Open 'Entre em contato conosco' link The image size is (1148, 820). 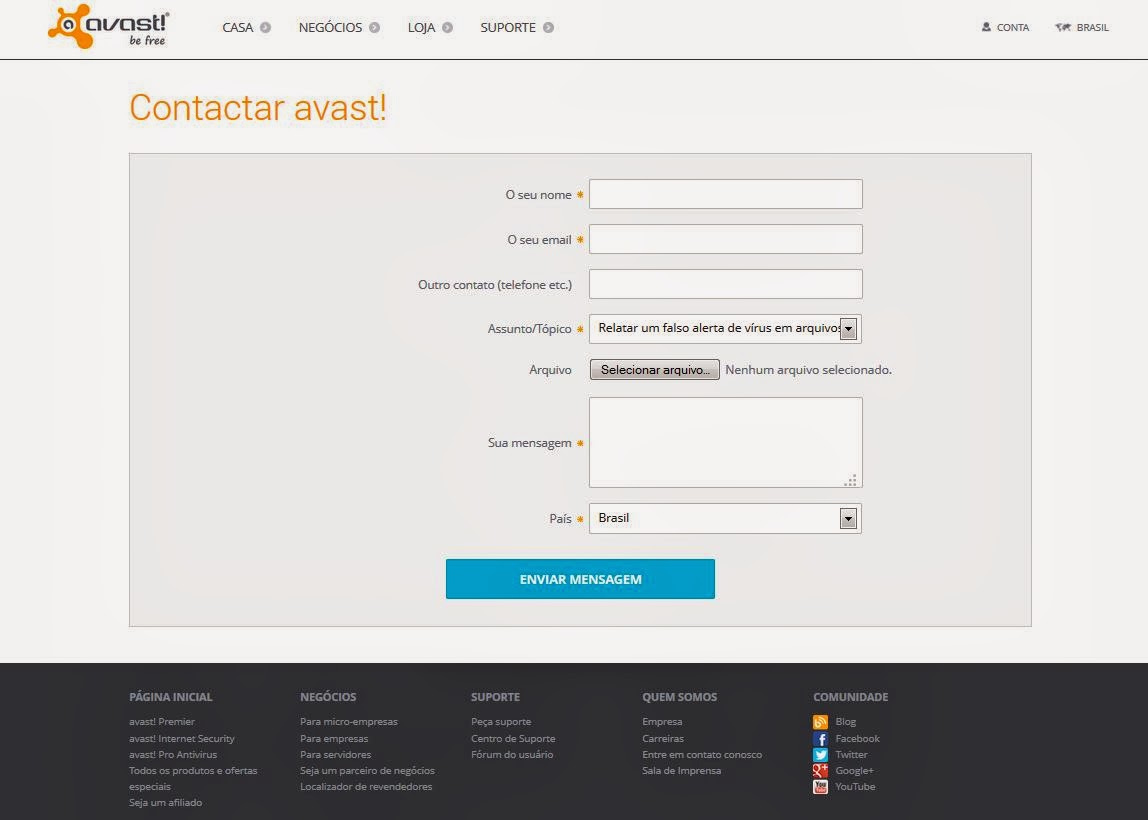point(702,755)
